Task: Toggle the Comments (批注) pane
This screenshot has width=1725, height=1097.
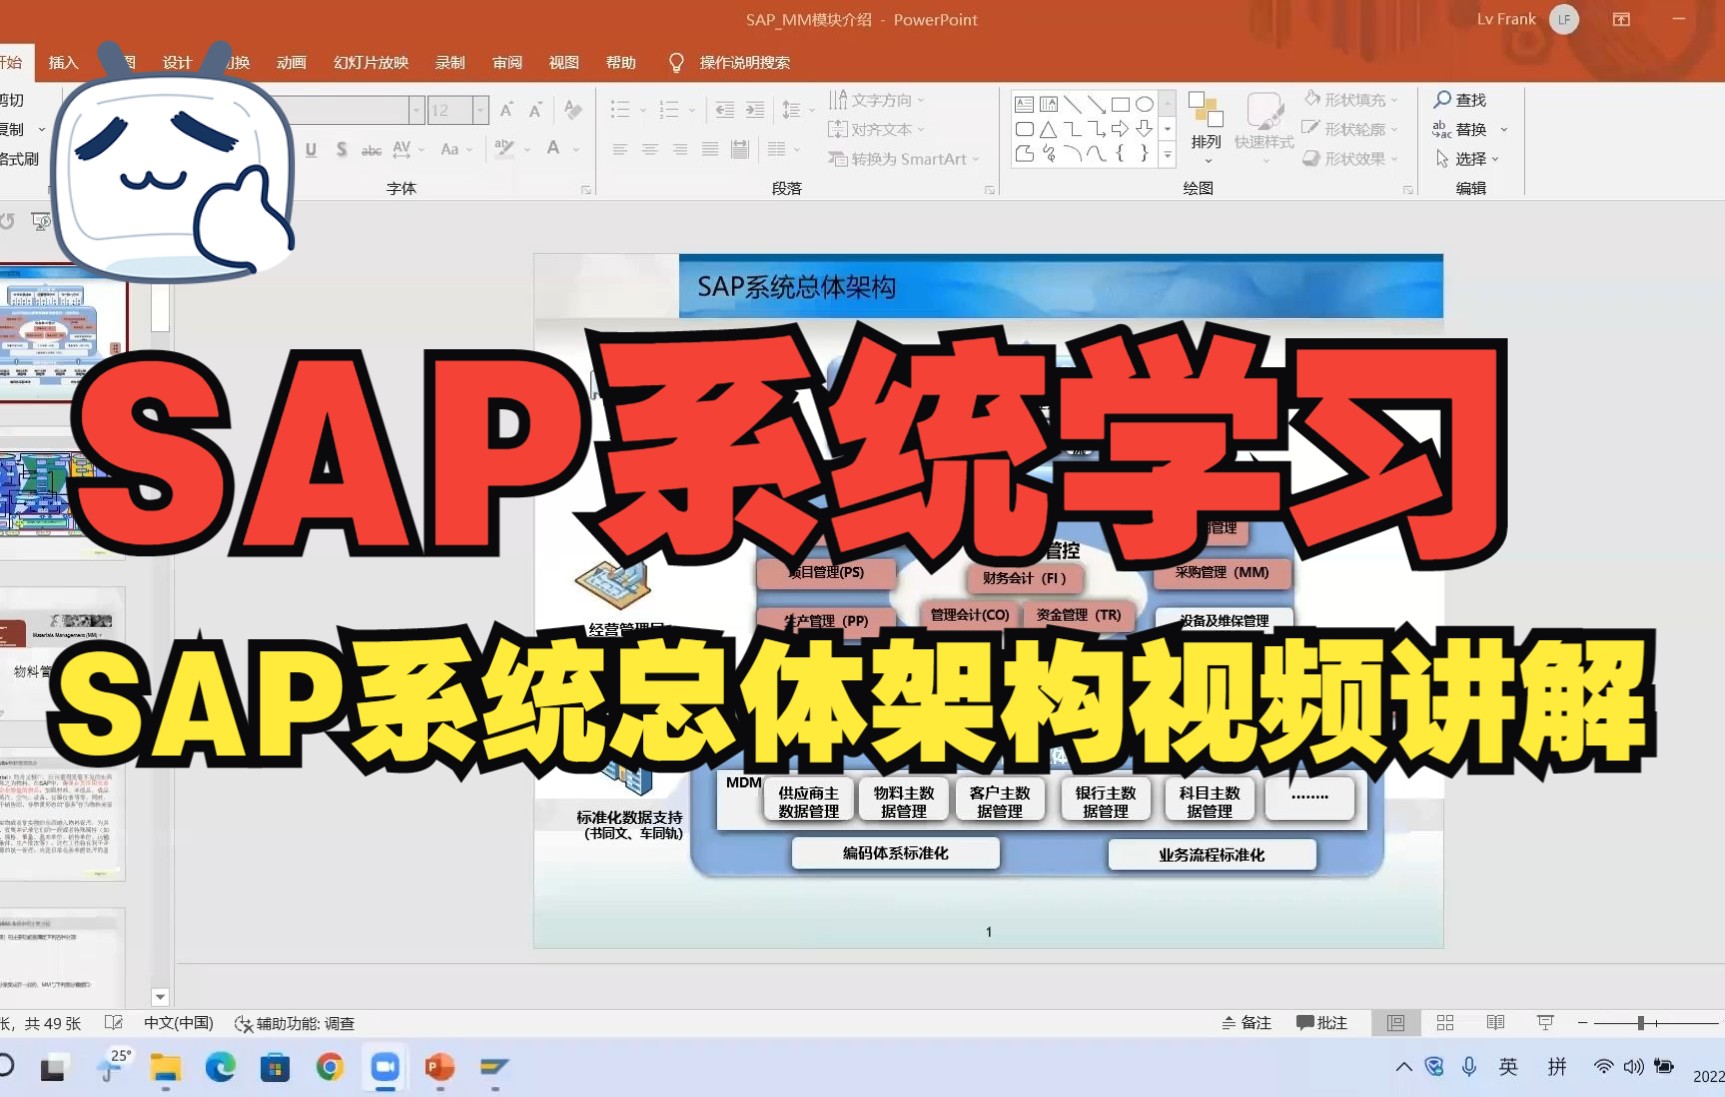Action: tap(1322, 1023)
